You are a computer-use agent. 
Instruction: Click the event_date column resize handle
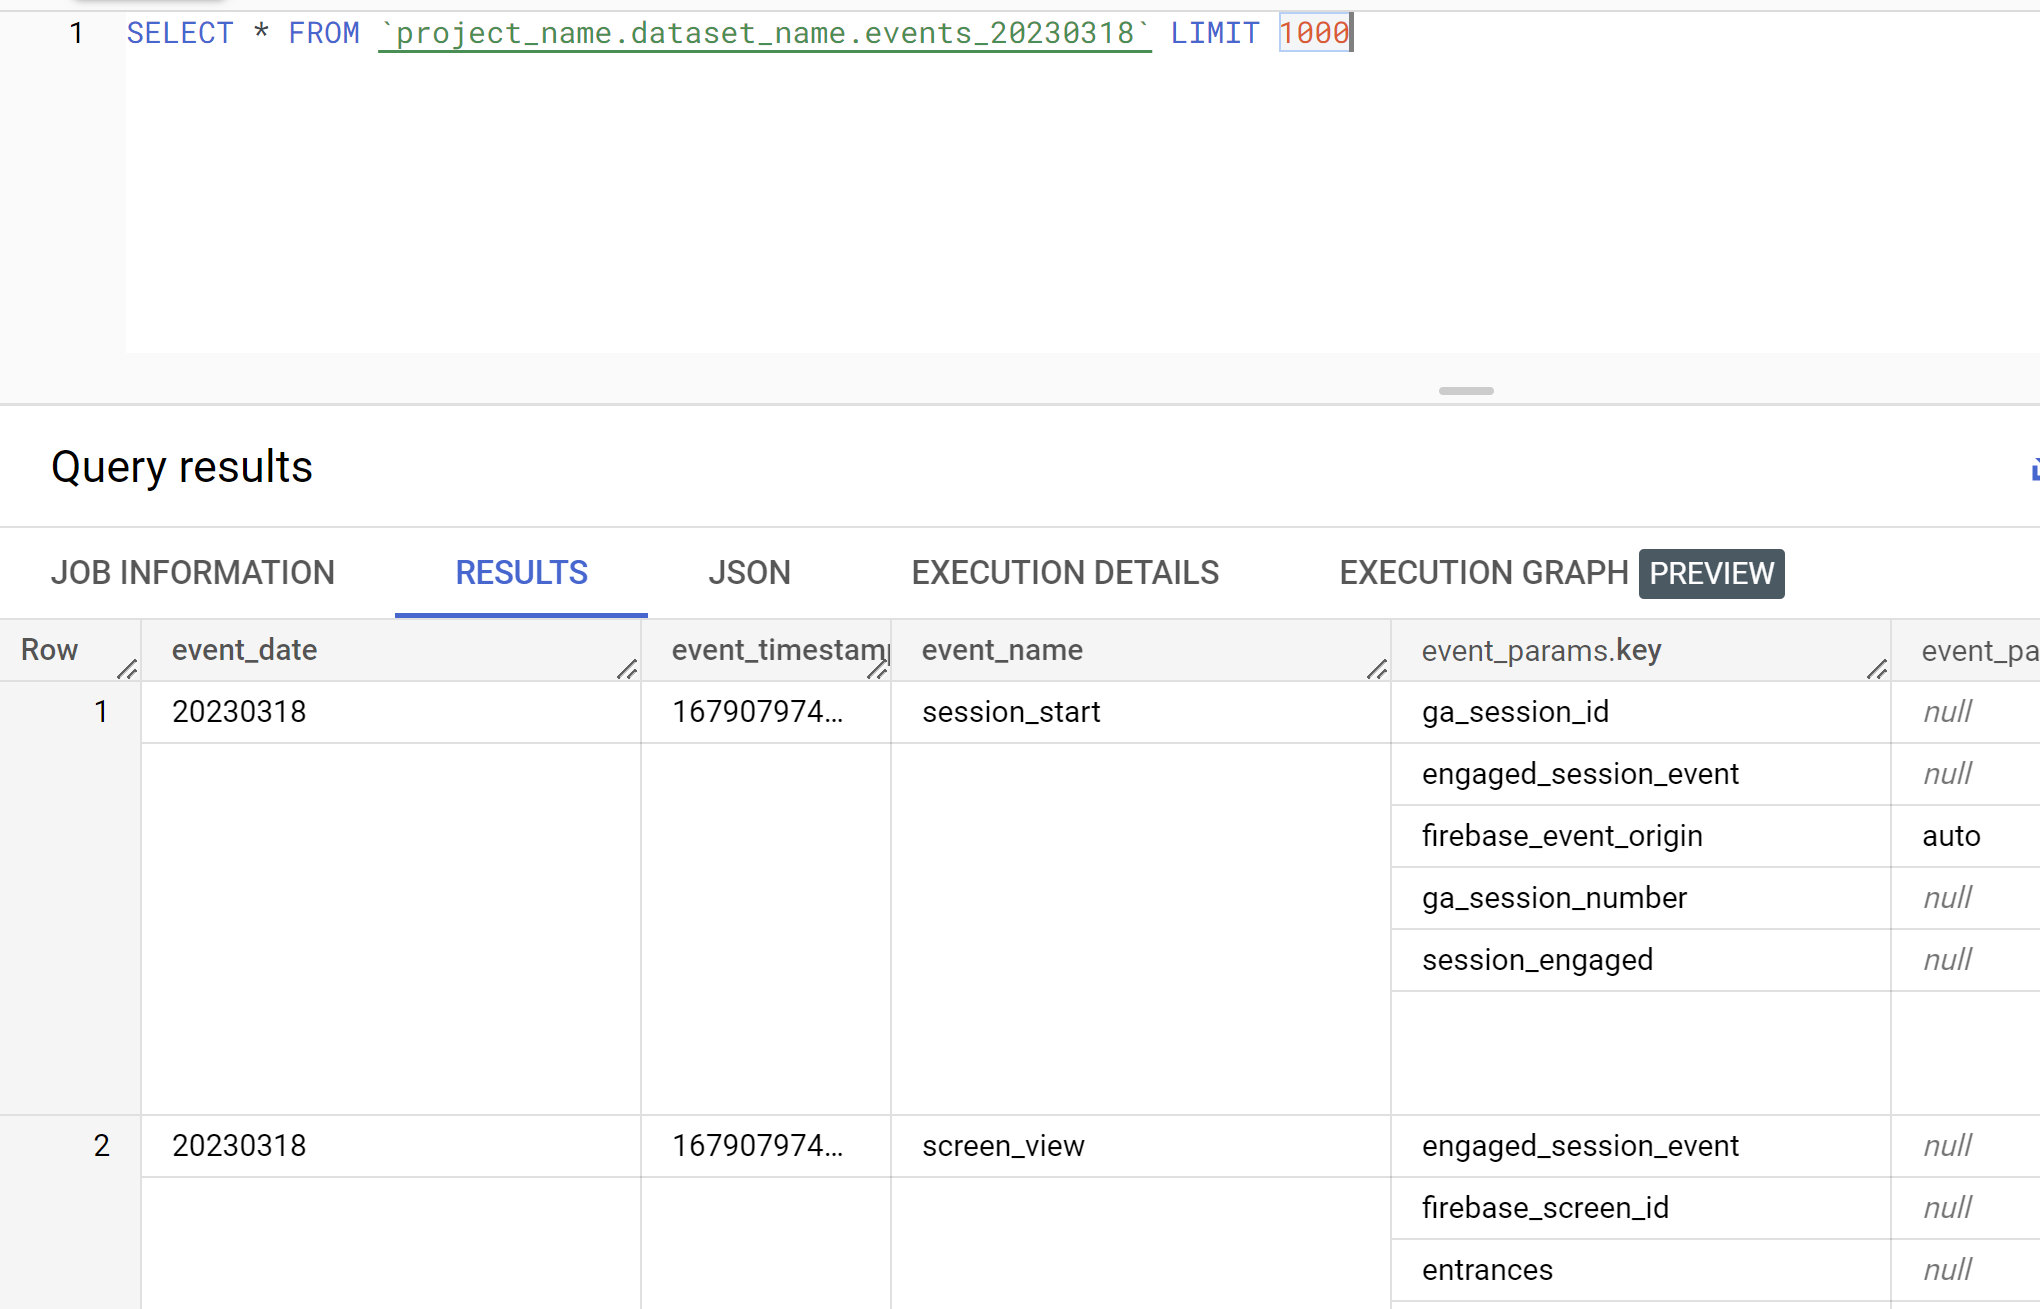point(627,669)
